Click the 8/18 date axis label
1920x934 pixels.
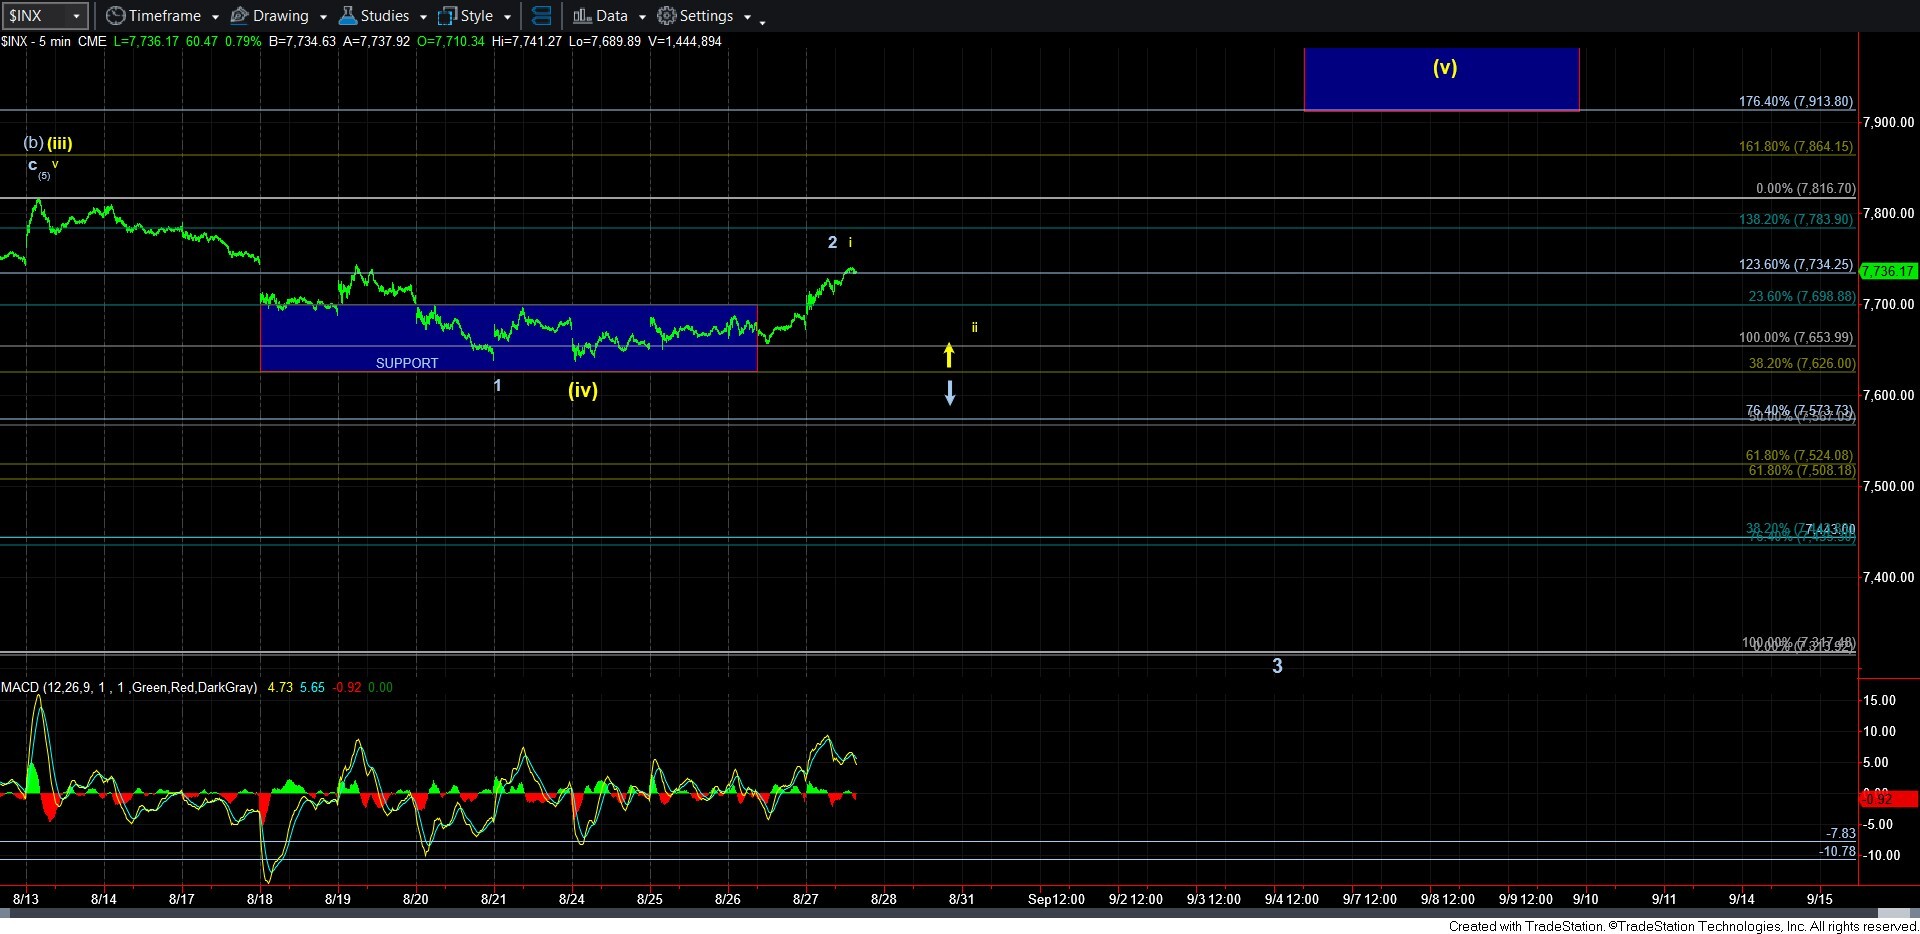[260, 899]
